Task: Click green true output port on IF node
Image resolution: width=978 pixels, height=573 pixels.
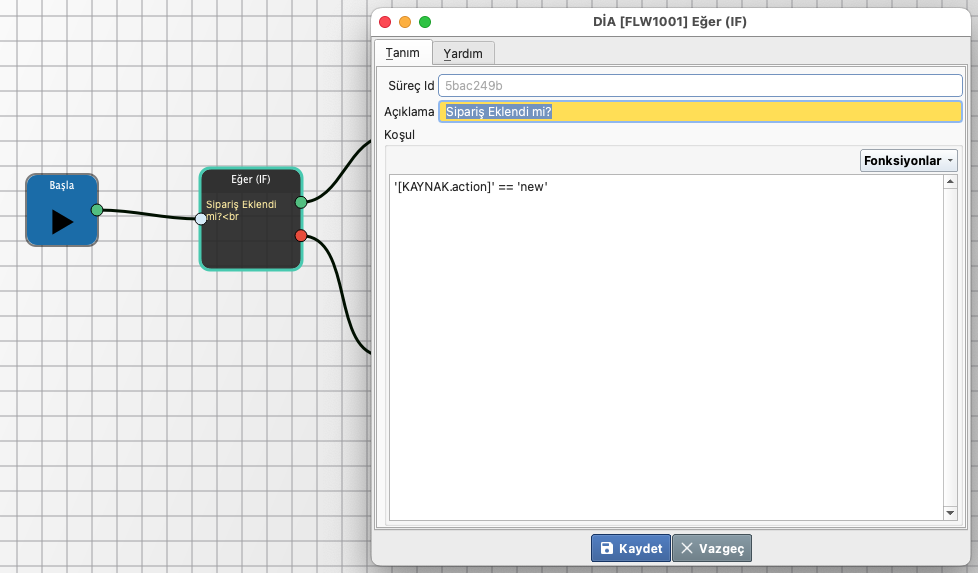Action: point(301,203)
